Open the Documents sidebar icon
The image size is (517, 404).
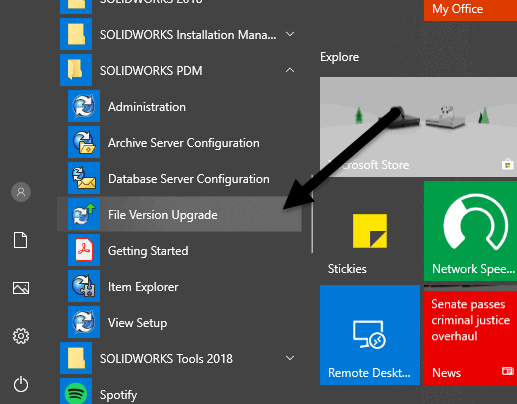tap(21, 240)
